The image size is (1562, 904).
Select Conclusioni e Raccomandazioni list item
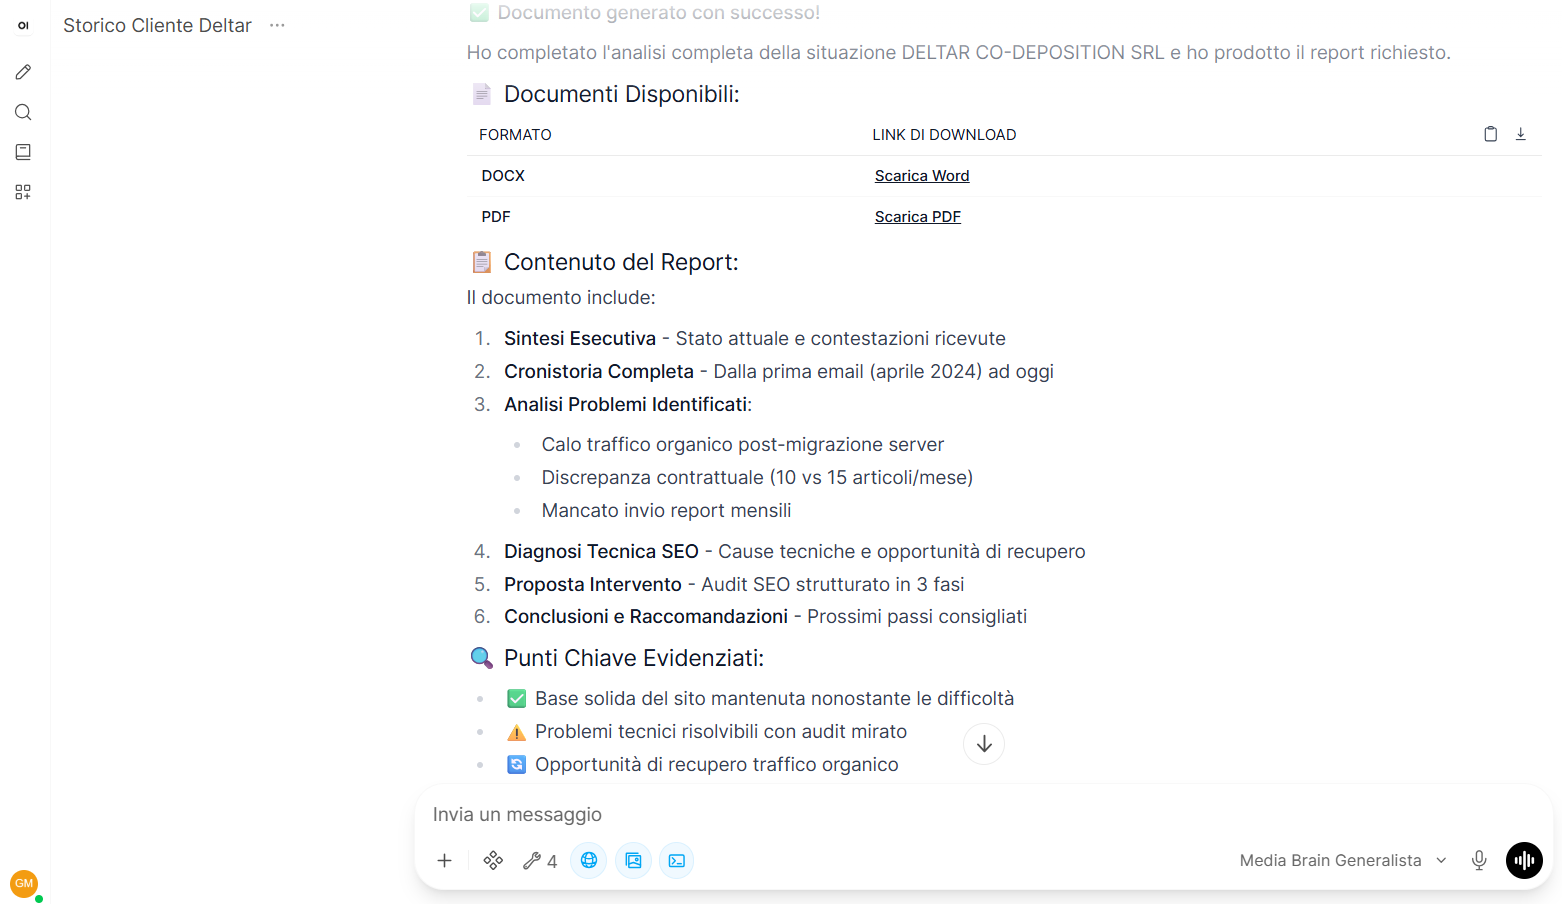pos(765,617)
